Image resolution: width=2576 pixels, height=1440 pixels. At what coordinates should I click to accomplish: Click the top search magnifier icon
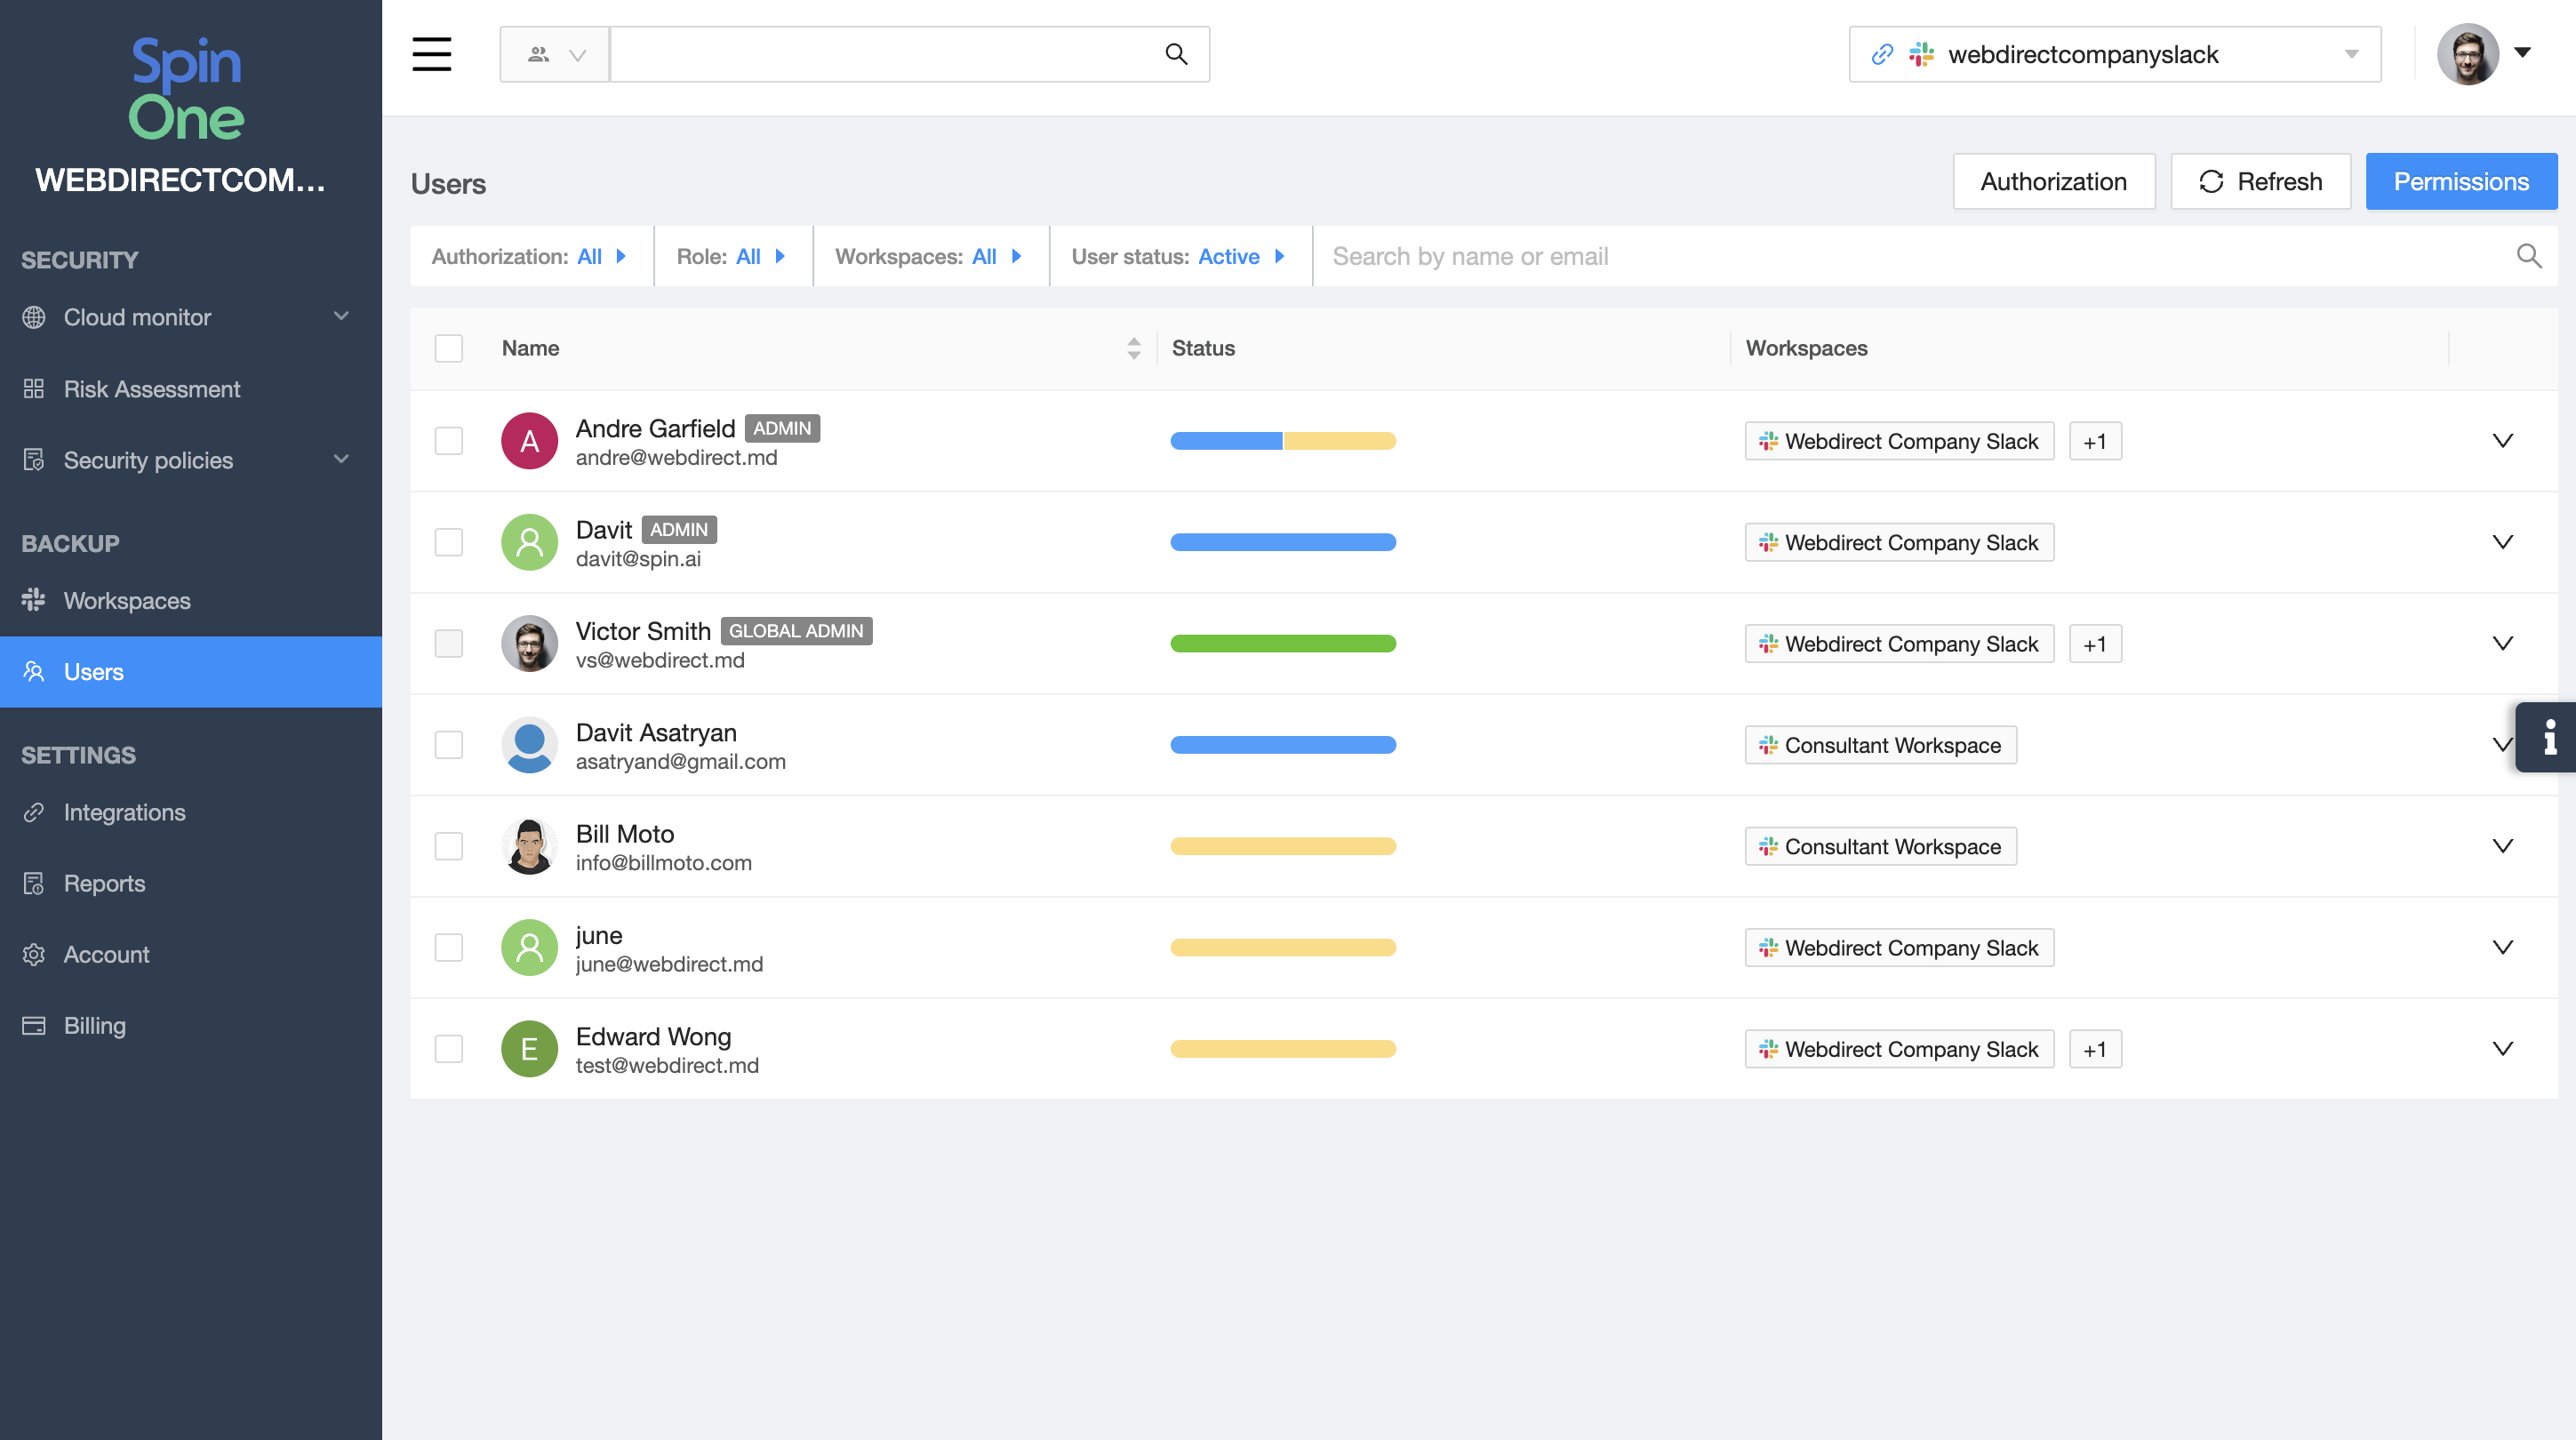(1176, 54)
